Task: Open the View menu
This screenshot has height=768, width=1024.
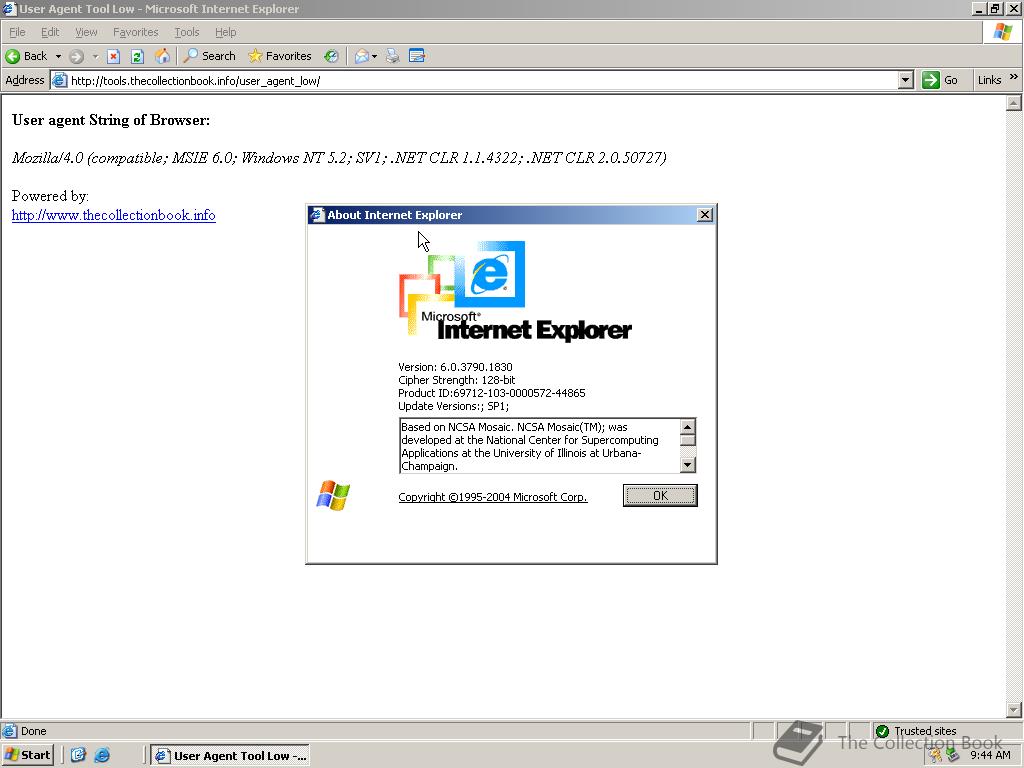Action: tap(86, 32)
